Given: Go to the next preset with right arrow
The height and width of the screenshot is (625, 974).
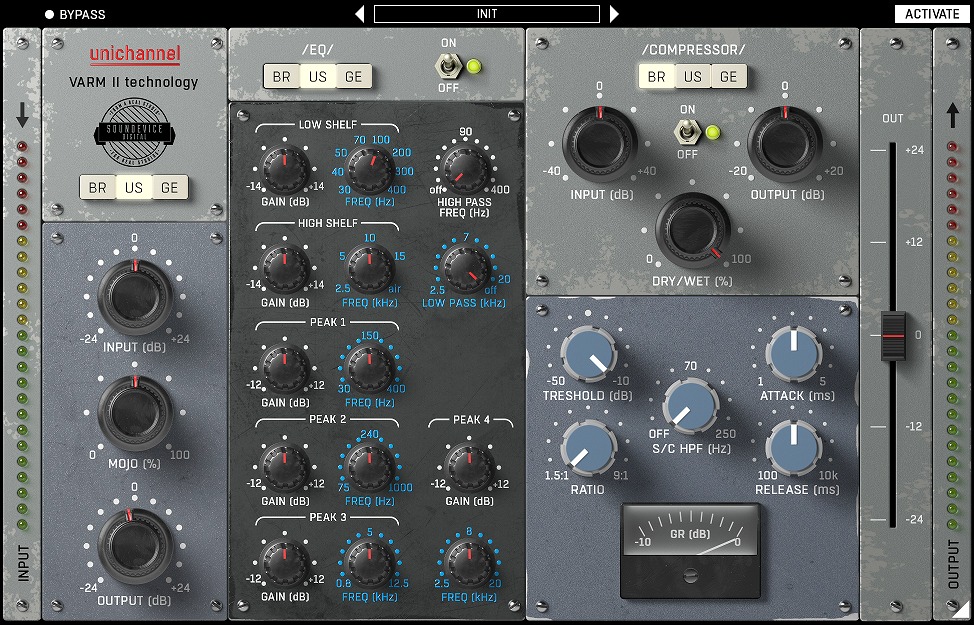Looking at the screenshot, I should (614, 14).
